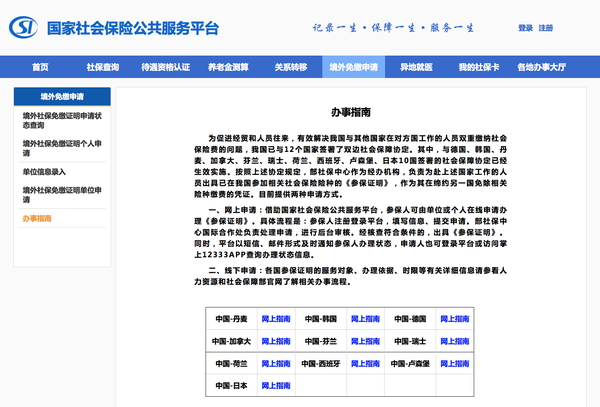Viewport: 600px width, 407px height.
Task: Click the 中国-德国 table cell
Action: (410, 319)
